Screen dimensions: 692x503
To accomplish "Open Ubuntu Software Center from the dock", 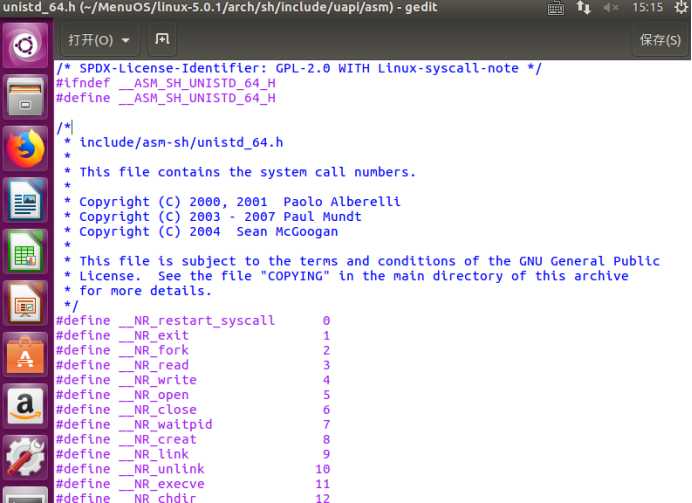I will pos(25,355).
